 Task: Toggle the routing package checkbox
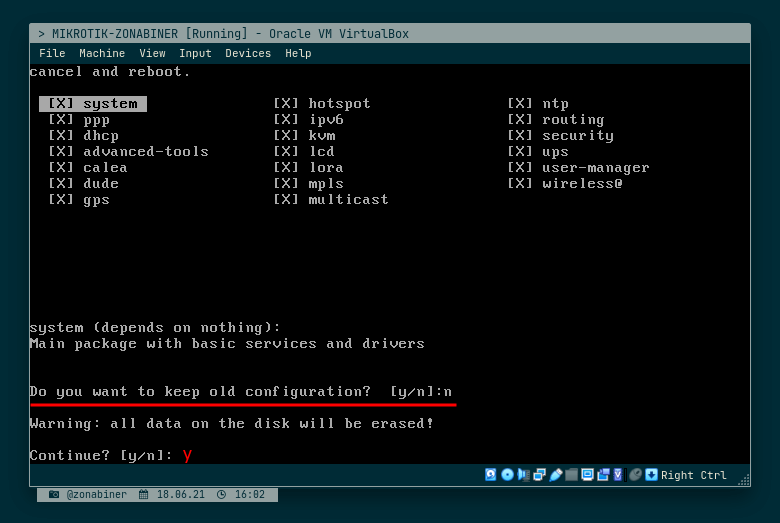click(x=520, y=119)
